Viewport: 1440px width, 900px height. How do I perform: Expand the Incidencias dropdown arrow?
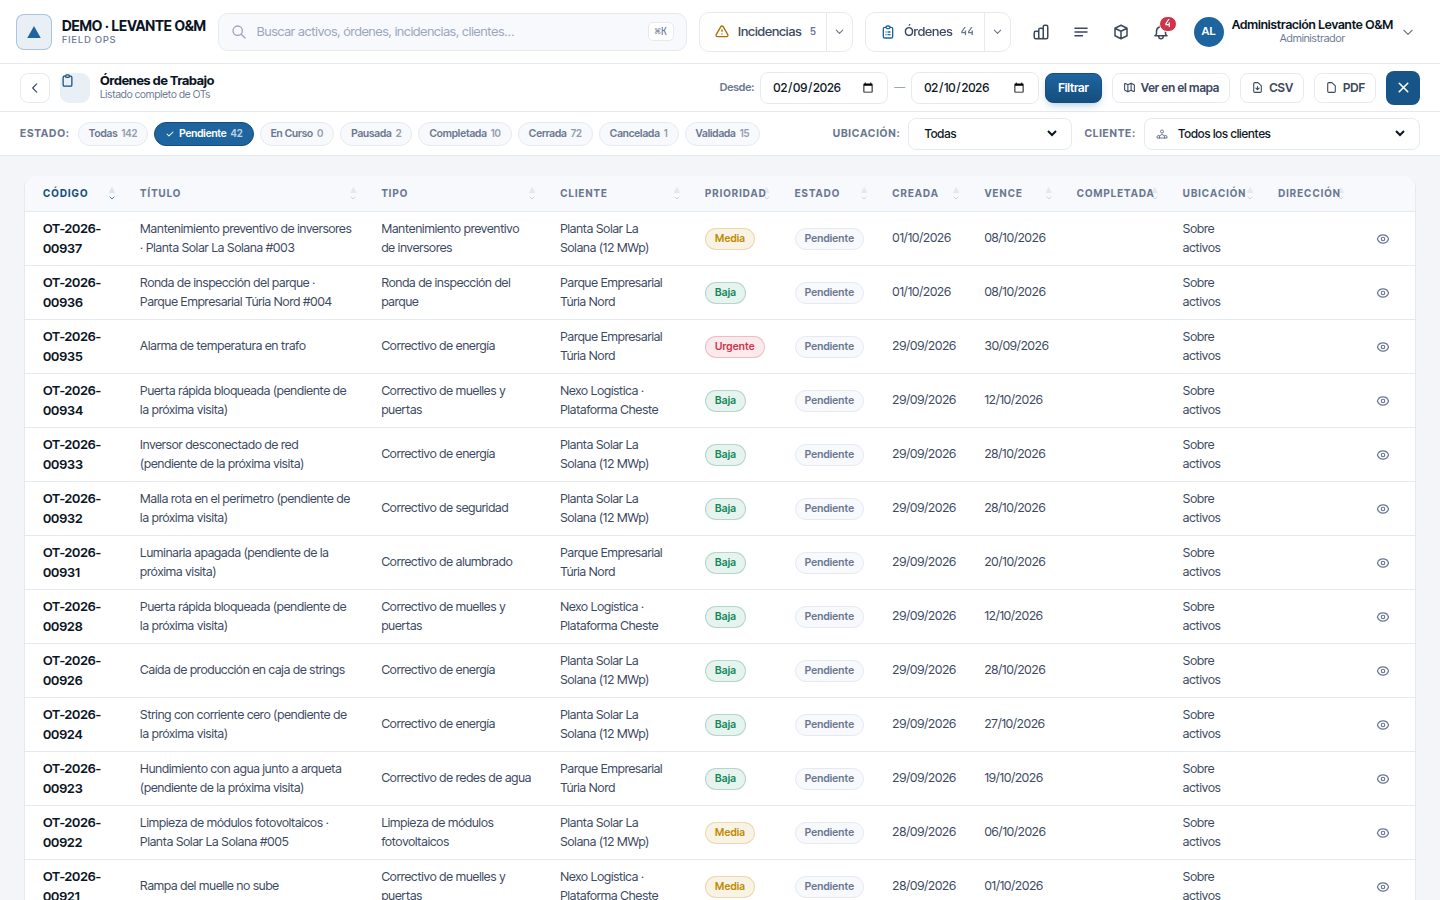coord(840,32)
